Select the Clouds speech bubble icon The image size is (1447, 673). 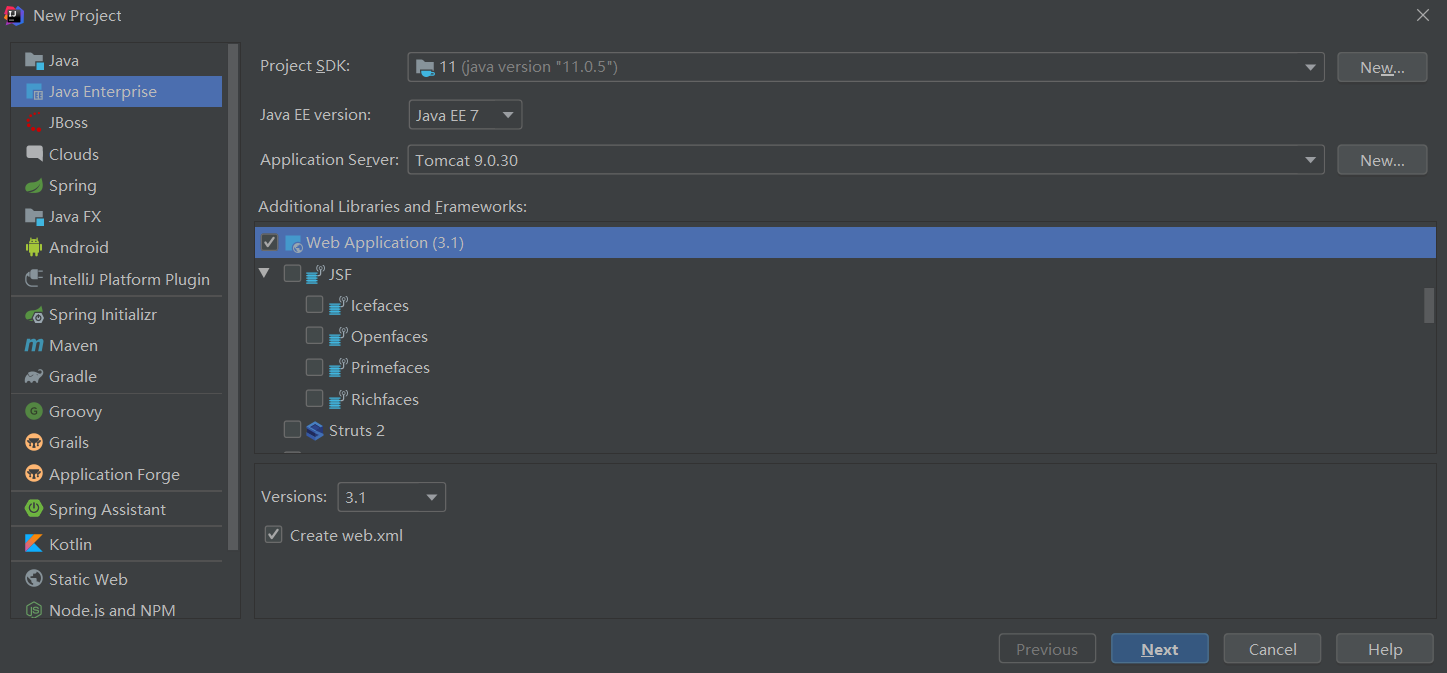[34, 154]
